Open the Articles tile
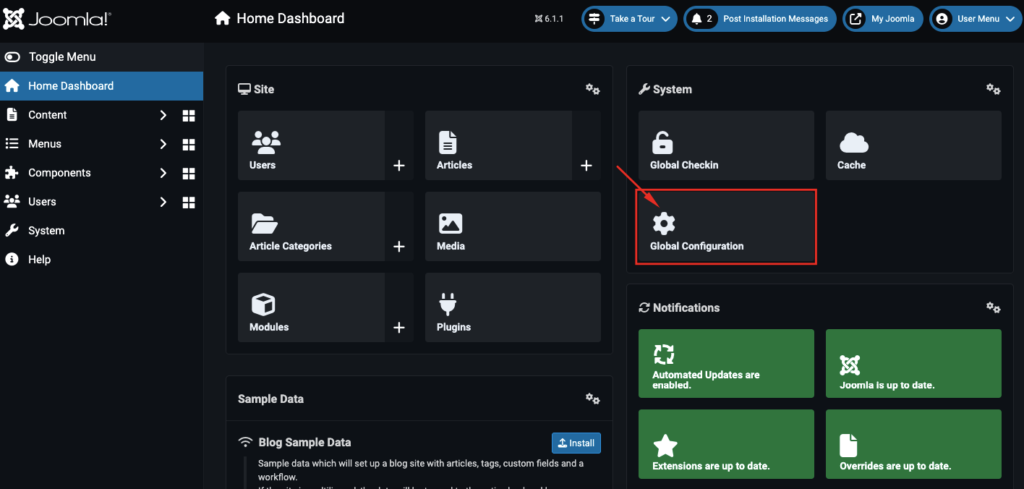 [x=499, y=146]
